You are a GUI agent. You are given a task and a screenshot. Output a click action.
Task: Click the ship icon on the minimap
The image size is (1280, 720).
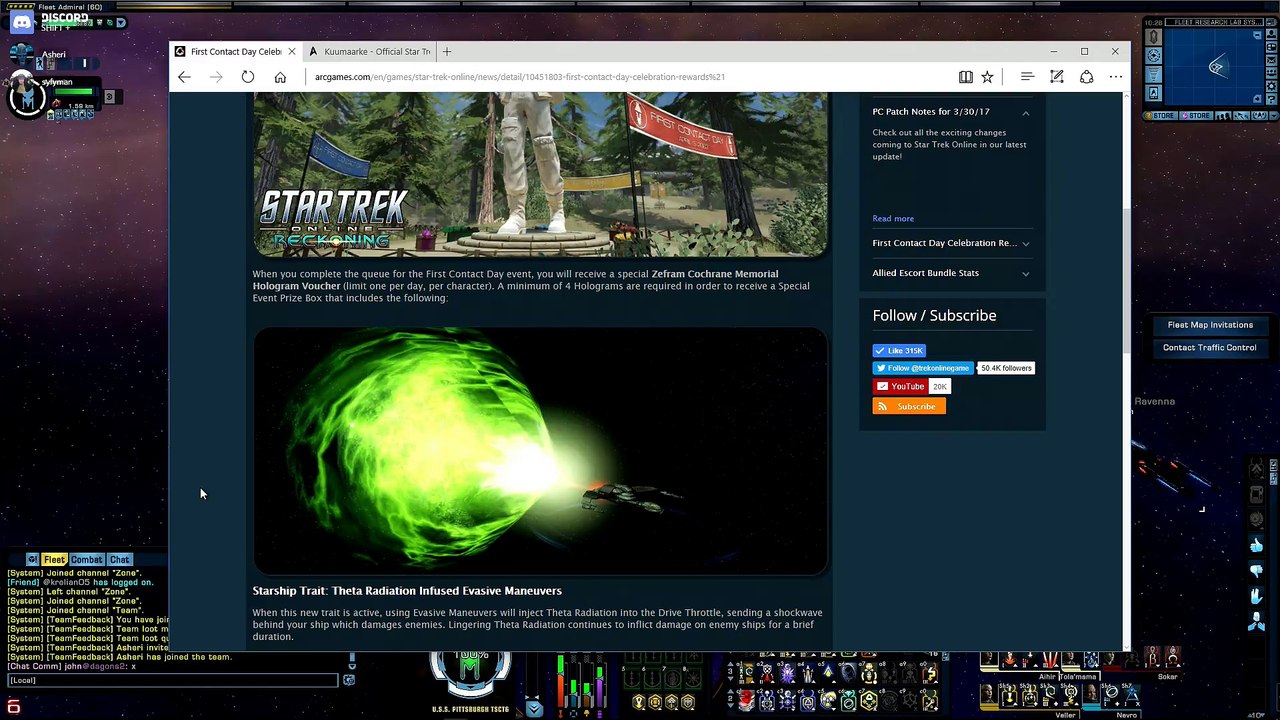click(x=1216, y=67)
